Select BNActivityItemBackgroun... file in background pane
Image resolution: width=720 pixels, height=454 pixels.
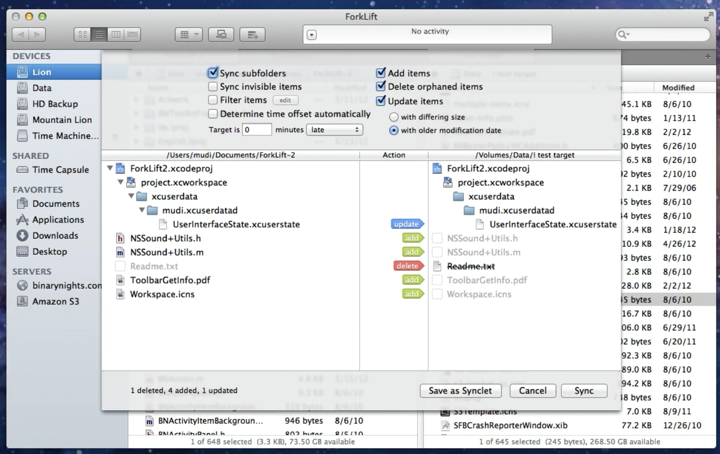click(x=210, y=421)
